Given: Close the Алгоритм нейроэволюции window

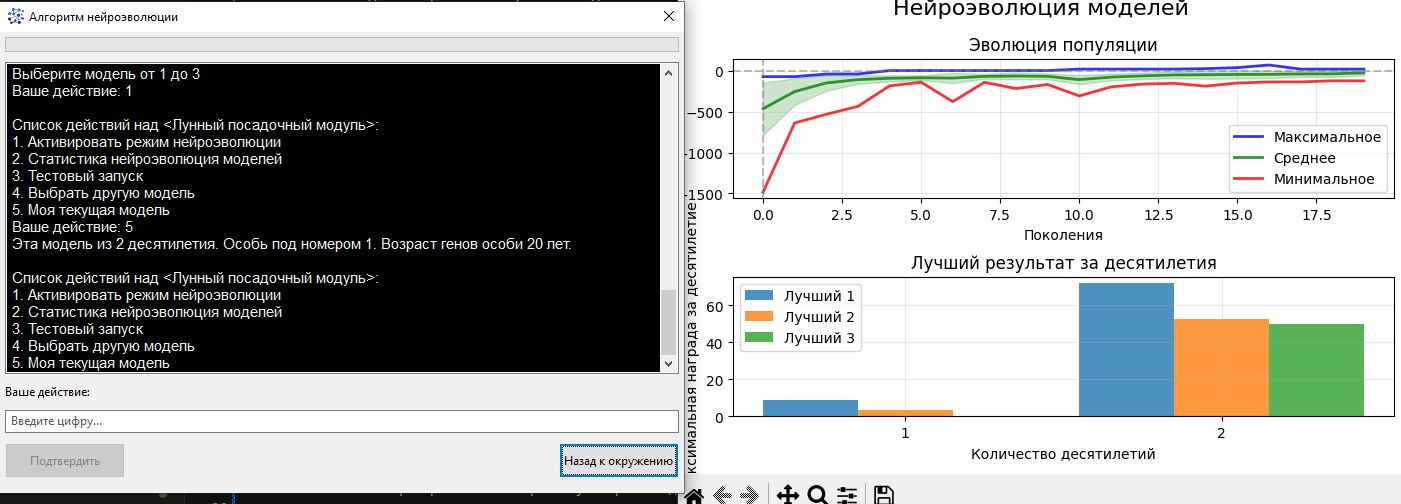Looking at the screenshot, I should [x=669, y=17].
